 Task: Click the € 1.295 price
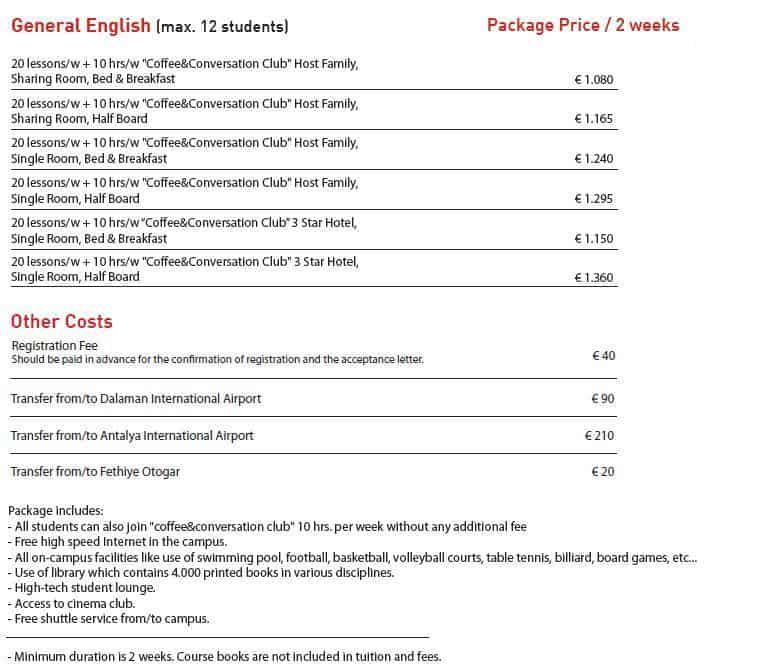click(594, 199)
